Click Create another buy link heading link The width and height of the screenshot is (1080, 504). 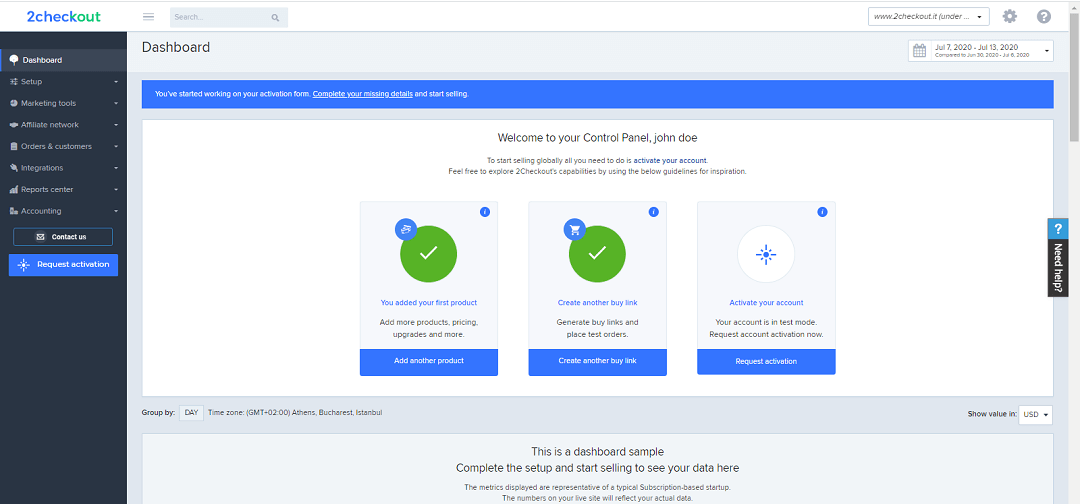[597, 302]
